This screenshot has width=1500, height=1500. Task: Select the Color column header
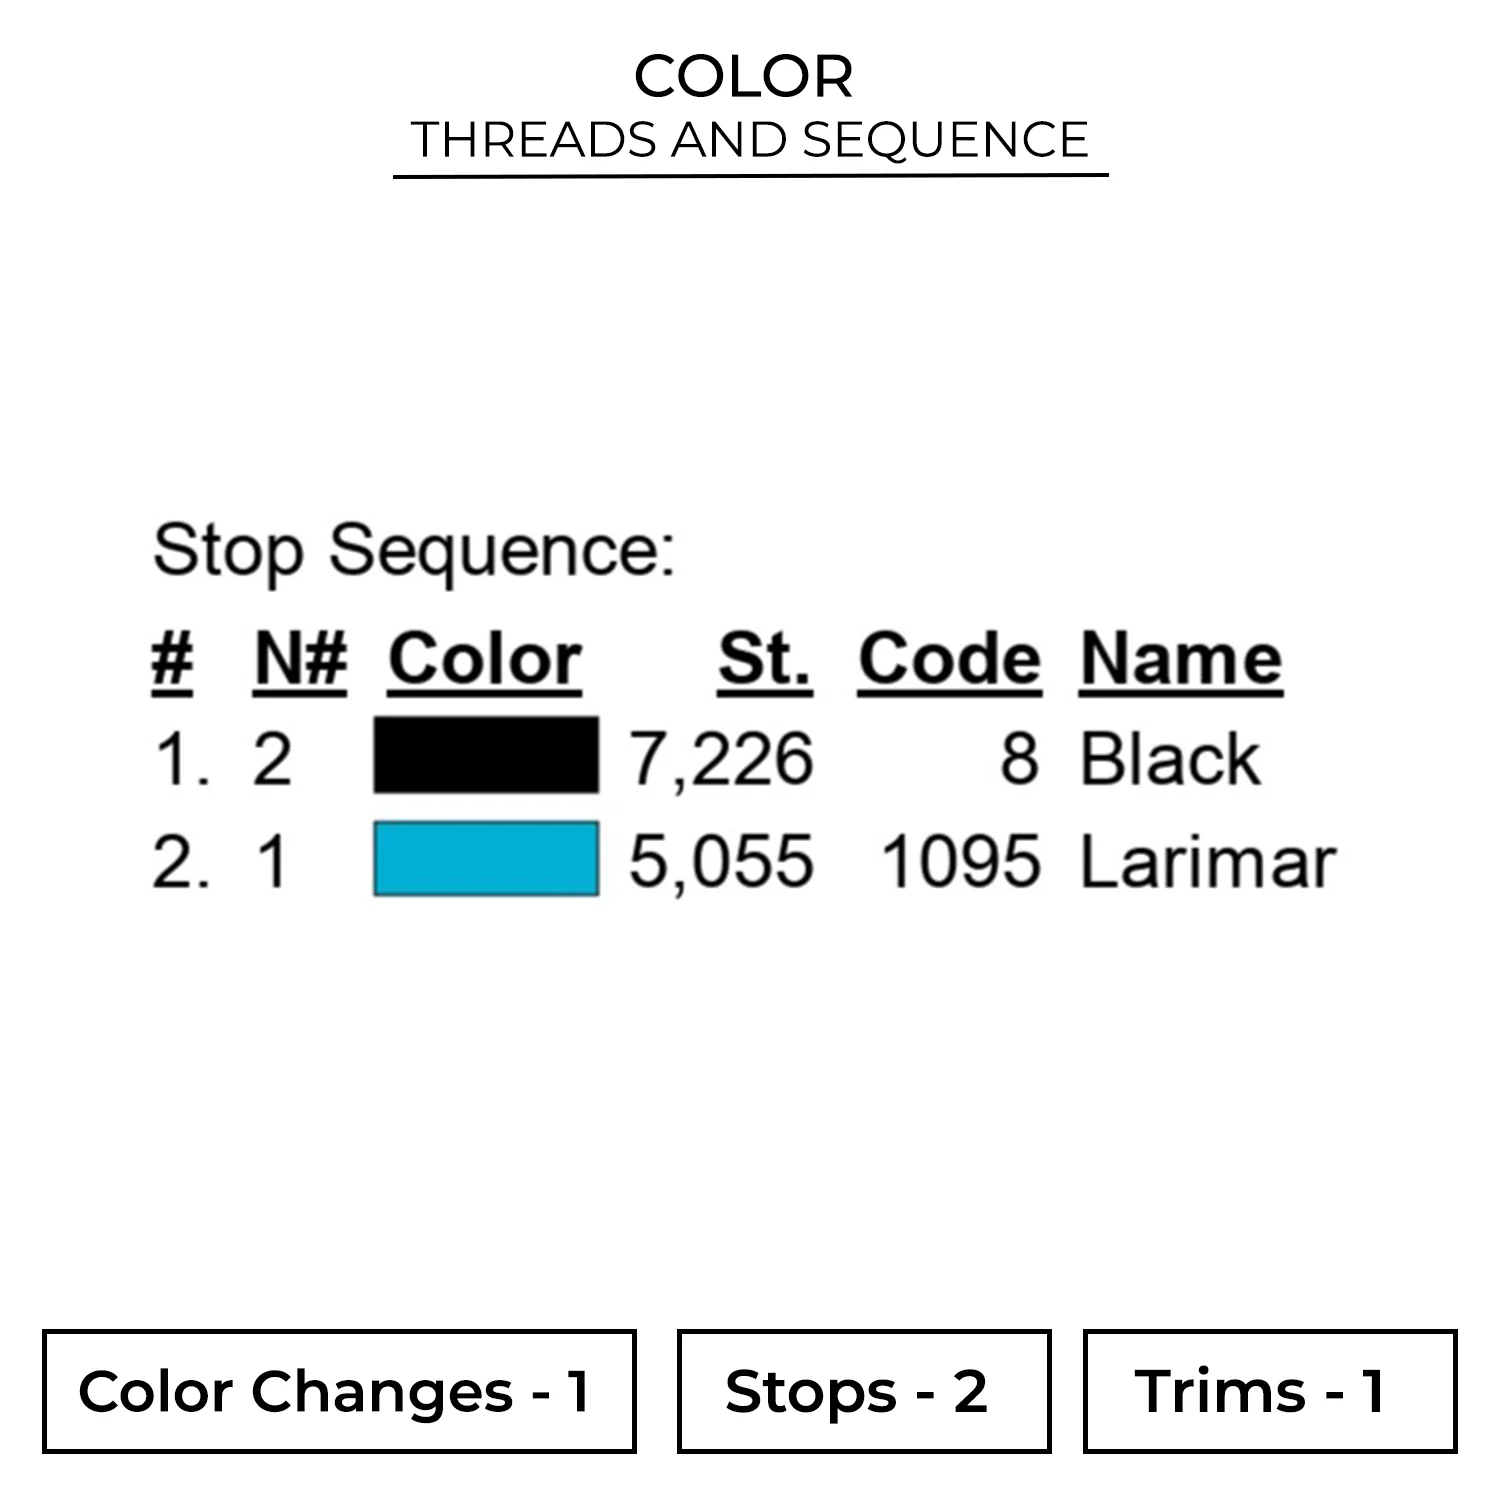pyautogui.click(x=485, y=660)
